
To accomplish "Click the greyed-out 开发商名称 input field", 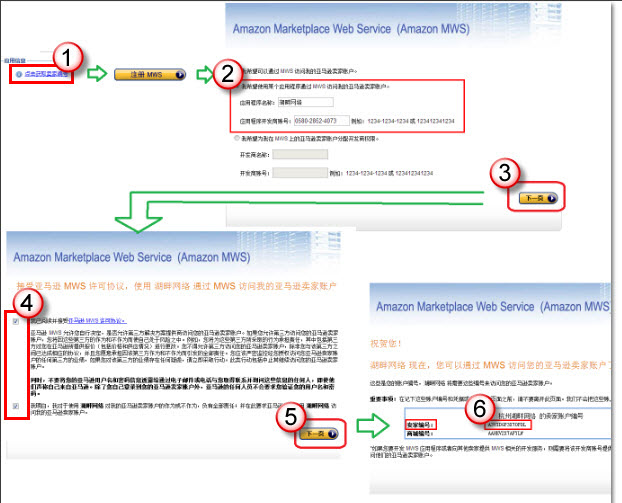I will click(x=300, y=154).
